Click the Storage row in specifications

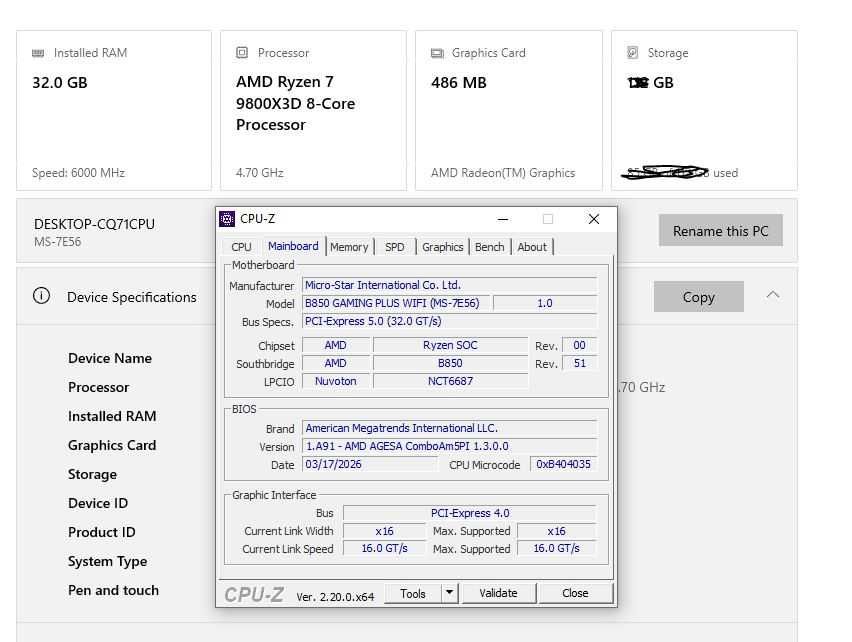pos(92,474)
